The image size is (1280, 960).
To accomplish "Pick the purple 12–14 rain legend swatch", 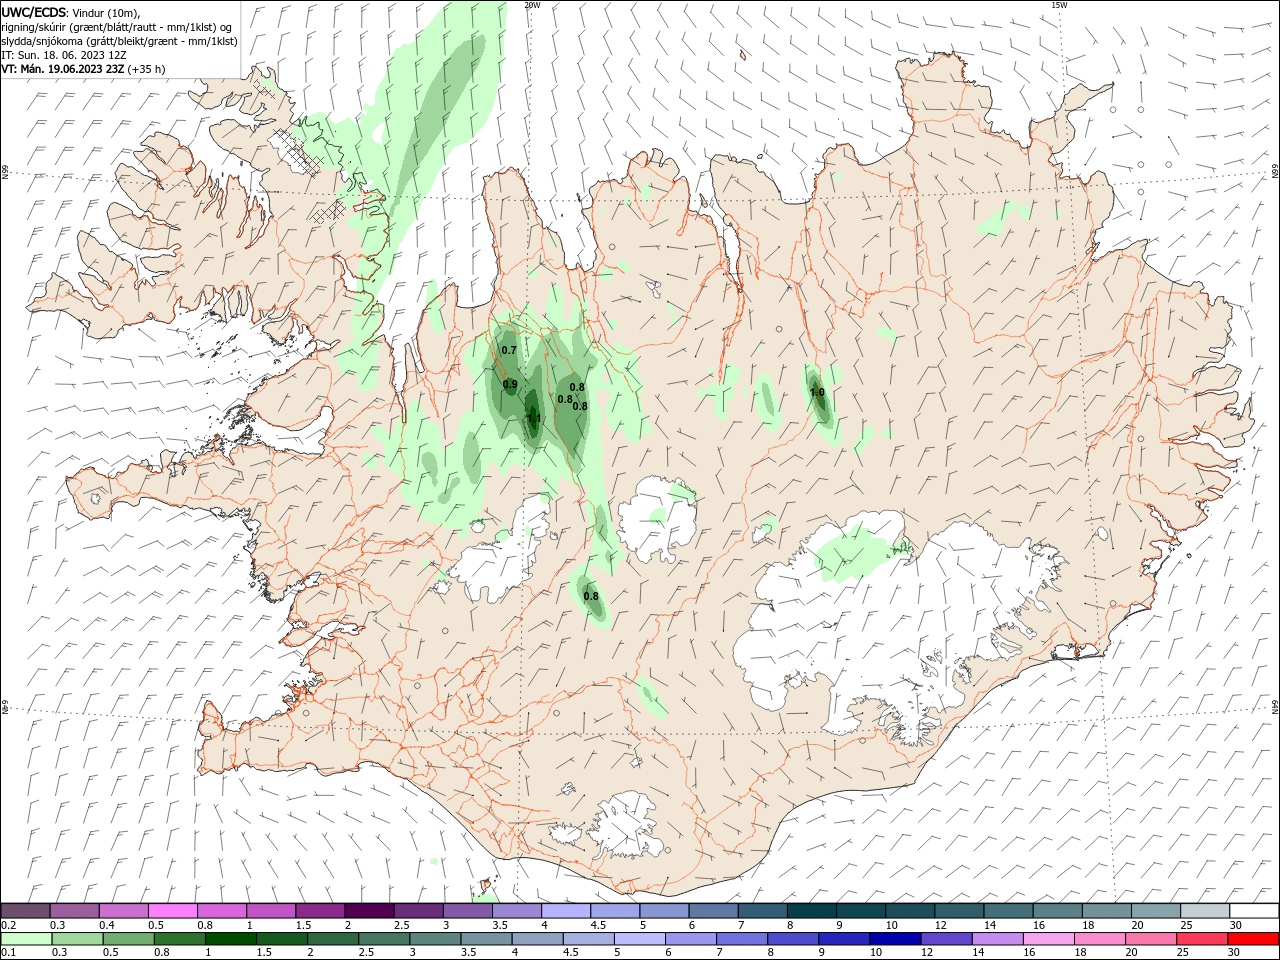I will (x=945, y=939).
